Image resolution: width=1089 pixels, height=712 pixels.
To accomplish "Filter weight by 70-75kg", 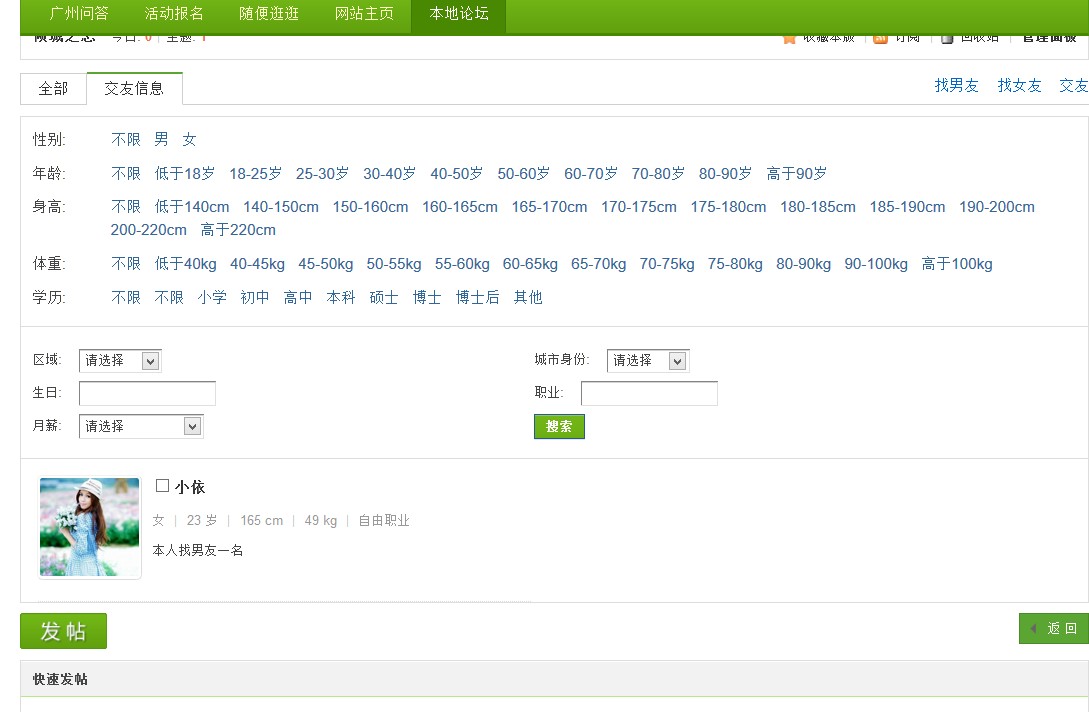I will click(667, 264).
